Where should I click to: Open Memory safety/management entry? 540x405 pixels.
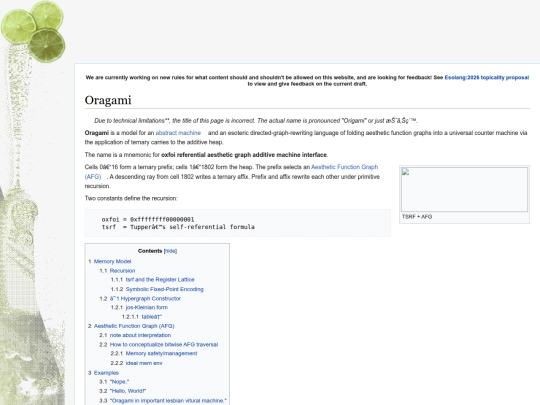pyautogui.click(x=161, y=353)
